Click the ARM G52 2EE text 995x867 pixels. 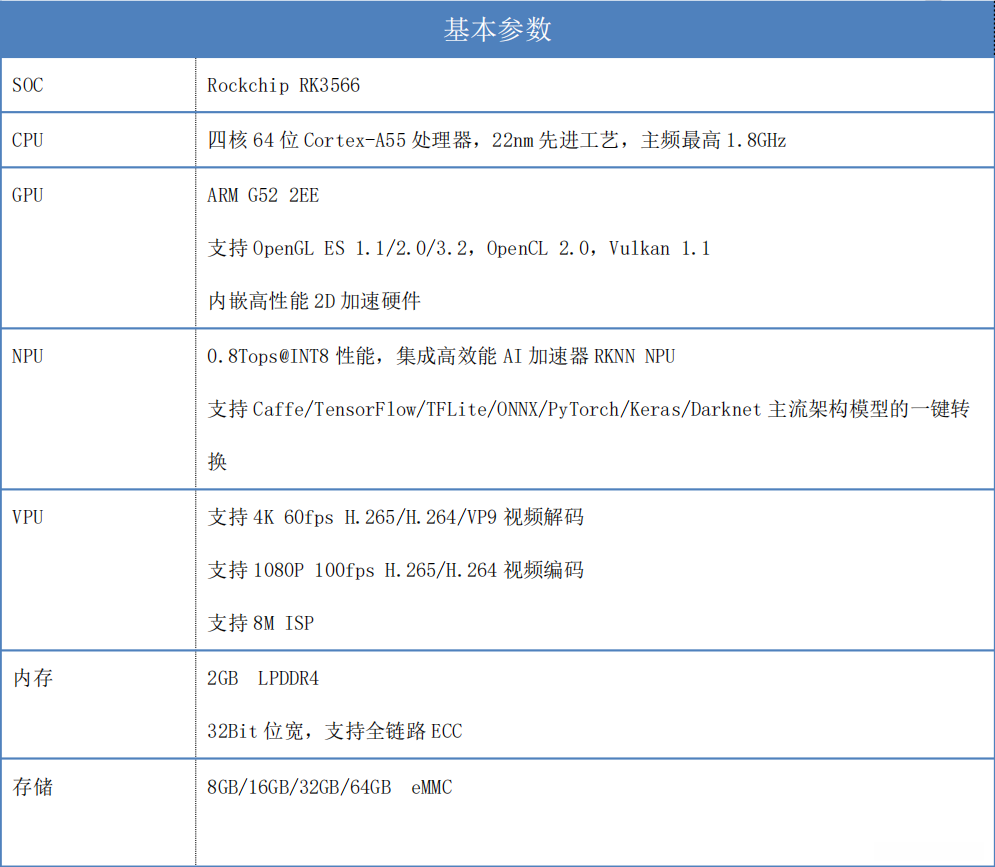(263, 195)
